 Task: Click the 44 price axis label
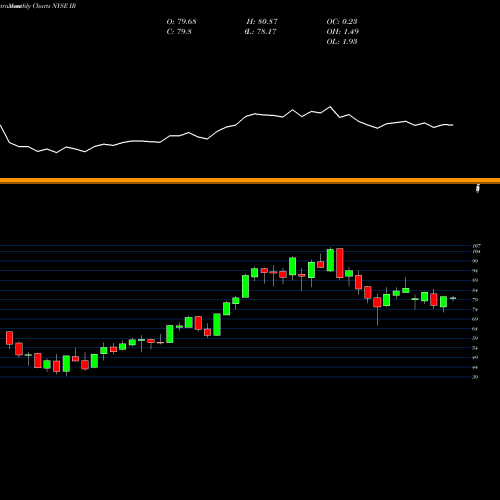pos(476,367)
